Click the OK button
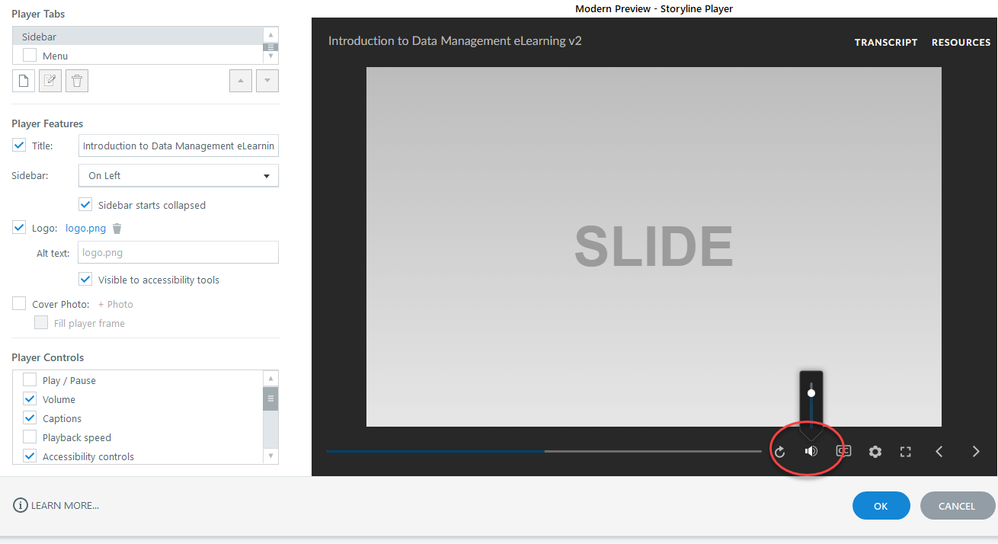This screenshot has width=998, height=544. 881,506
